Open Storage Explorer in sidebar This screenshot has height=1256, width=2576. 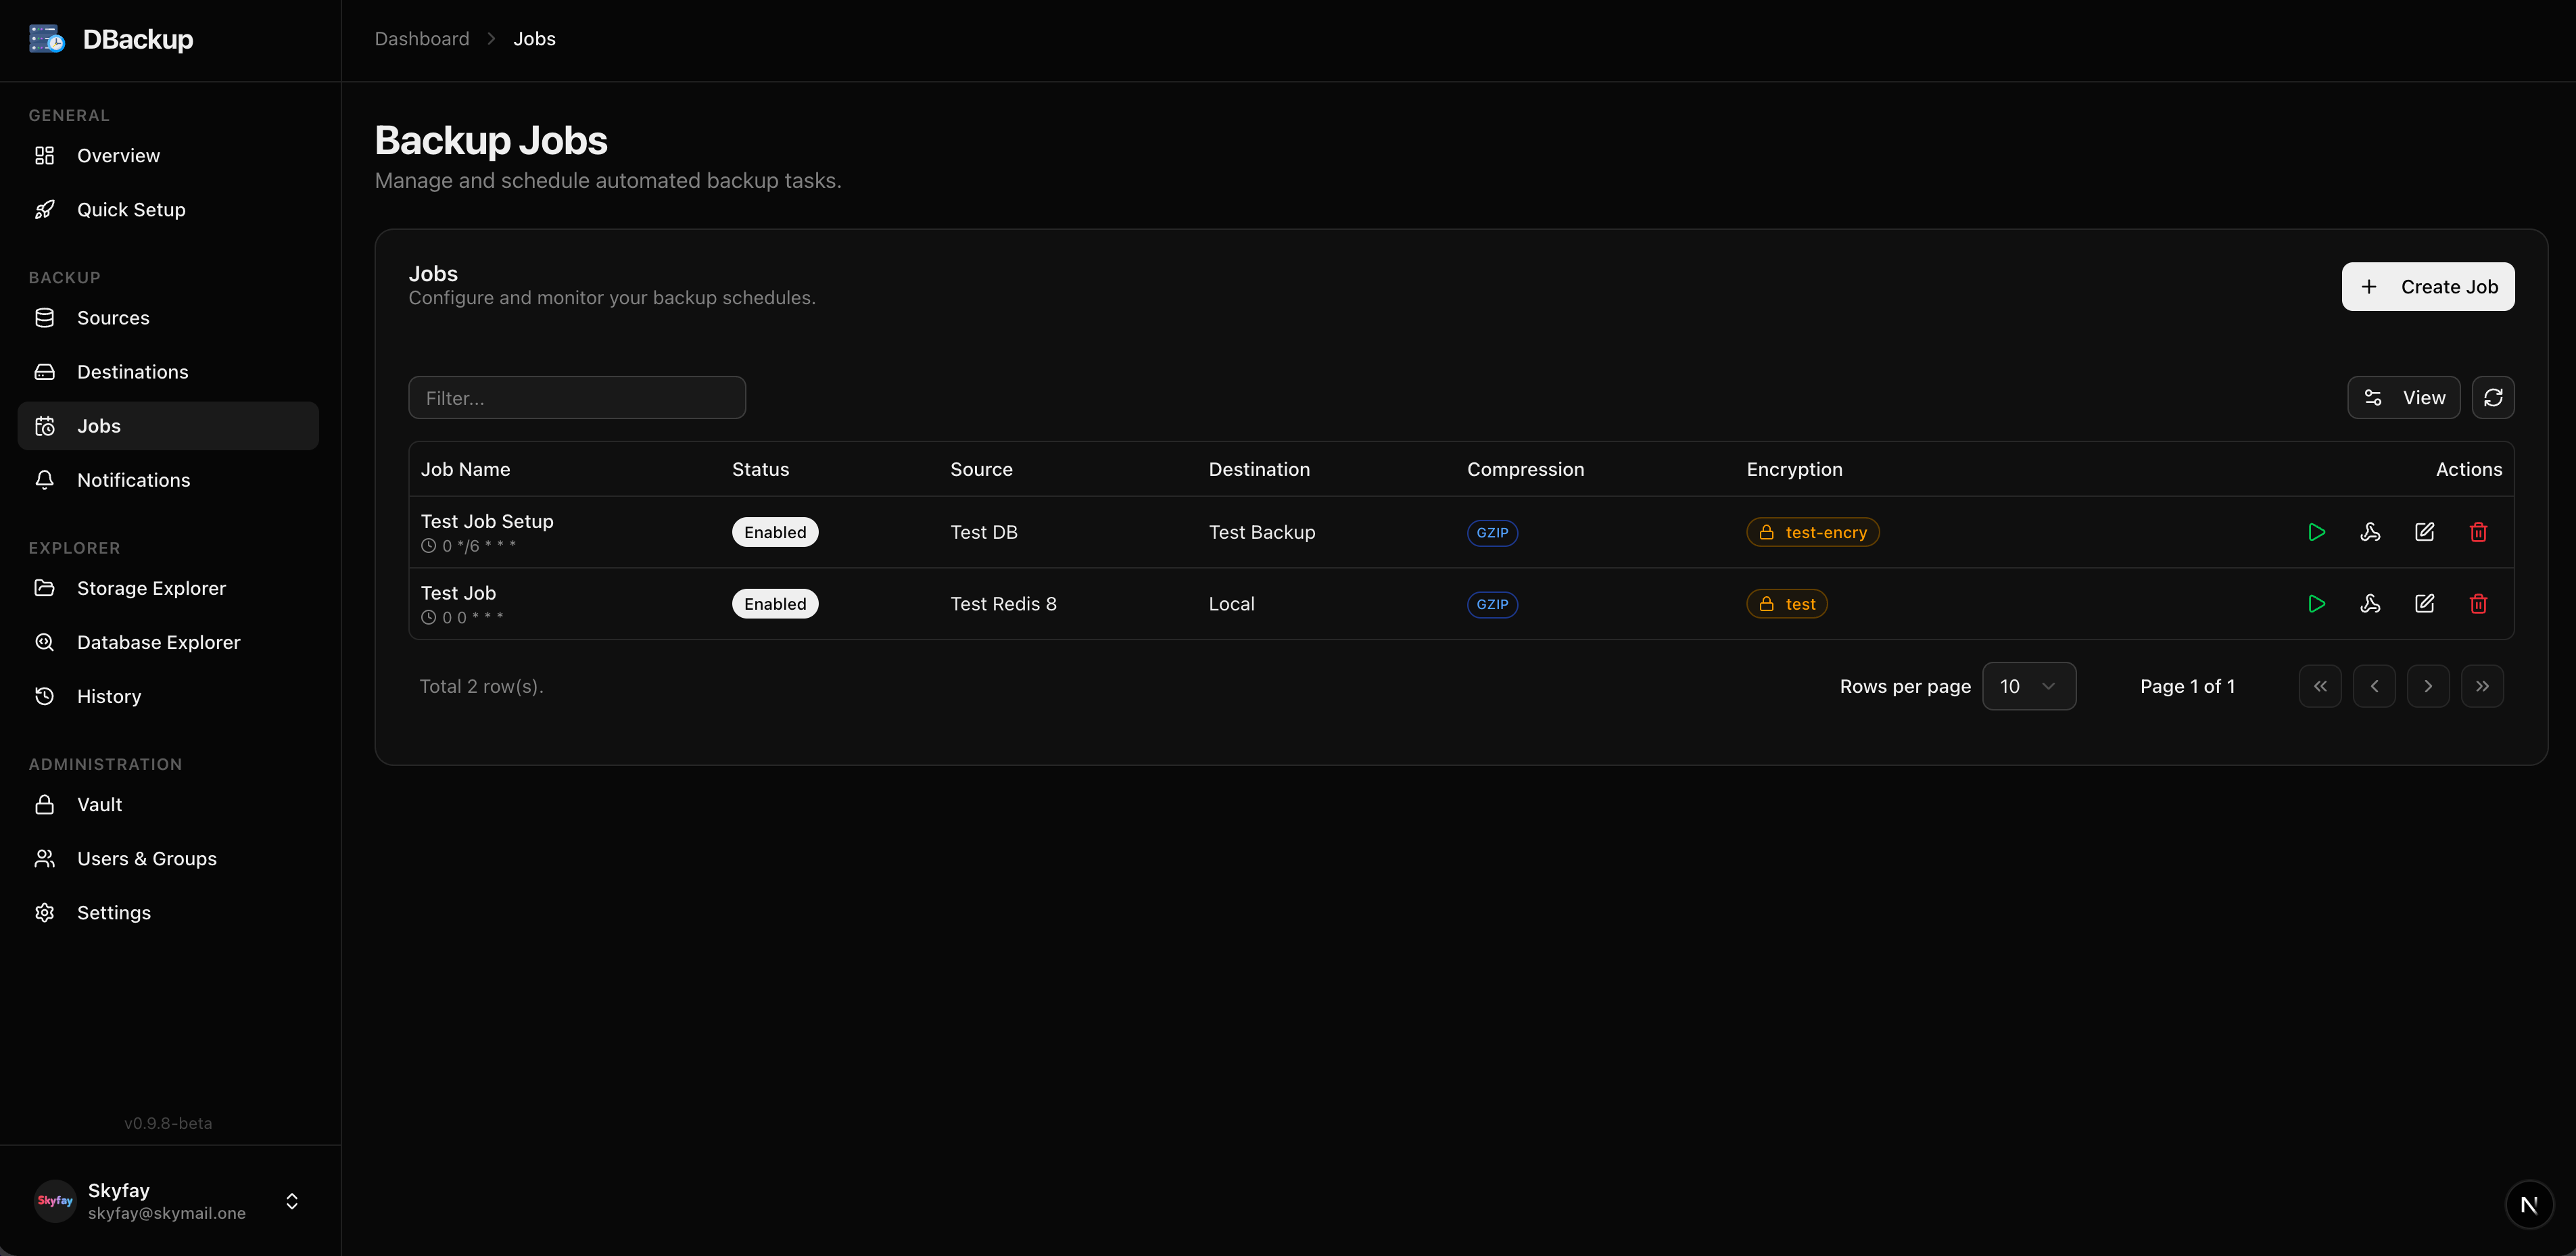click(151, 588)
